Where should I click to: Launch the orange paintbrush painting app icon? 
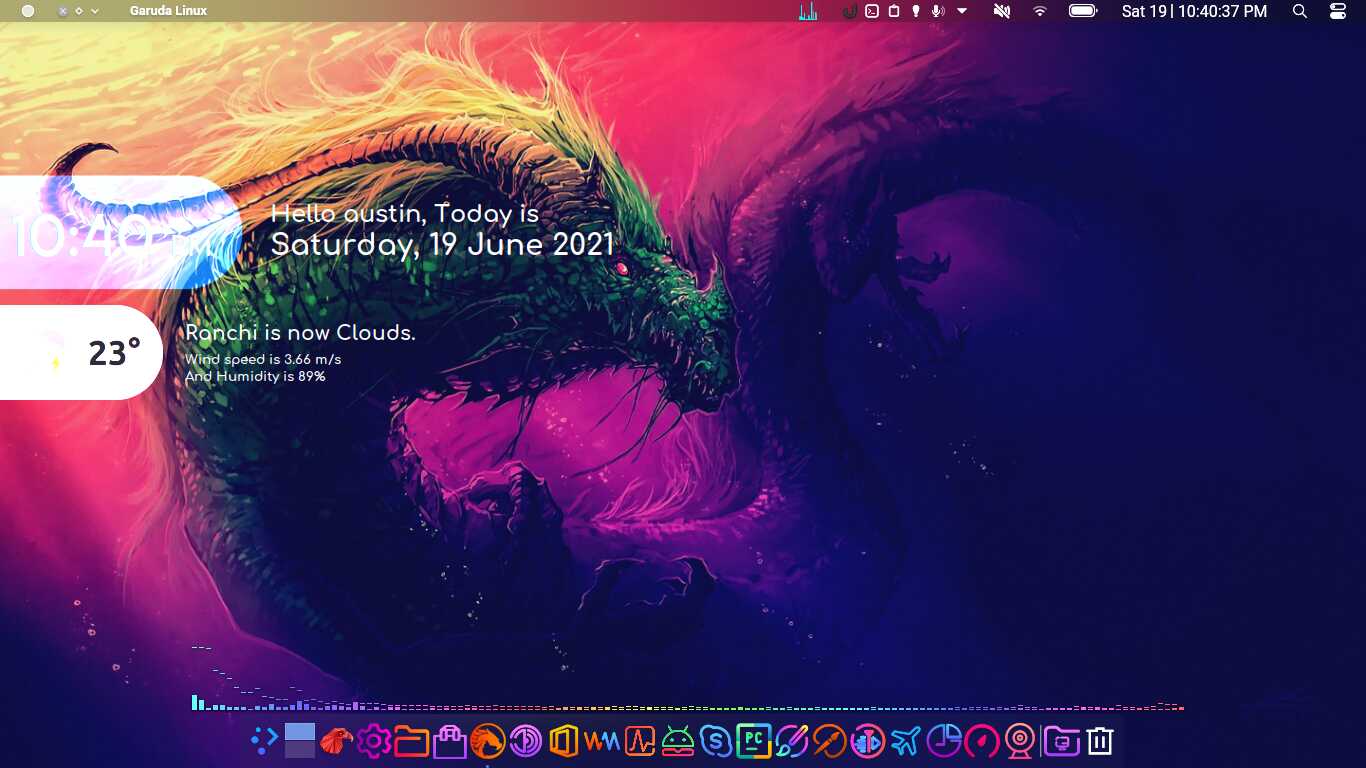[829, 741]
